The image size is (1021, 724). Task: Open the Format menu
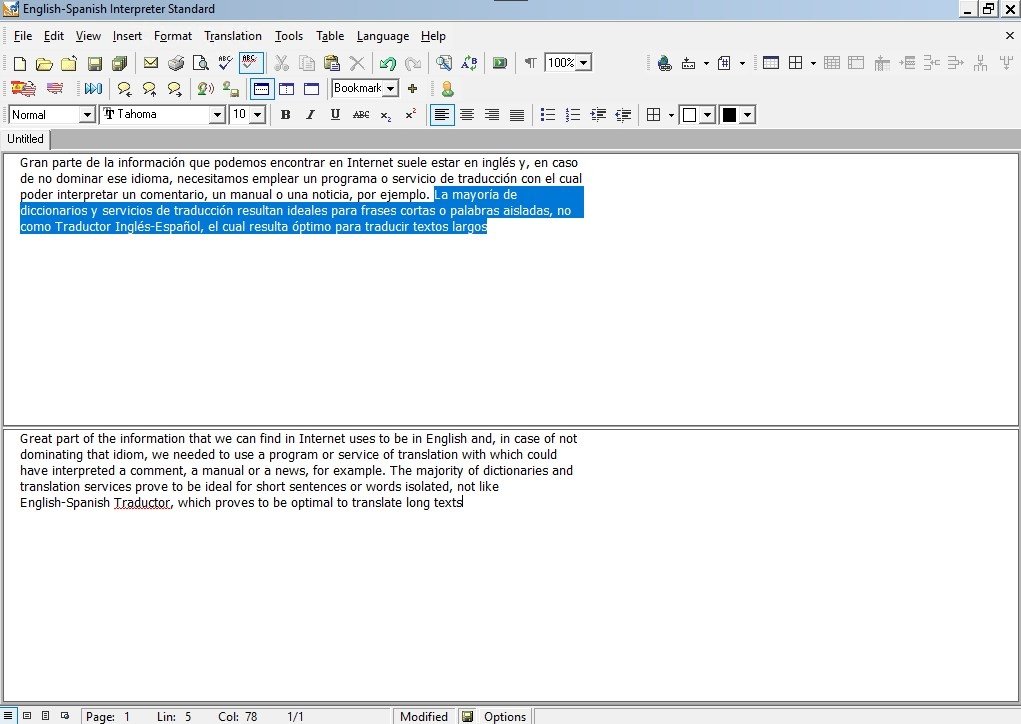173,36
